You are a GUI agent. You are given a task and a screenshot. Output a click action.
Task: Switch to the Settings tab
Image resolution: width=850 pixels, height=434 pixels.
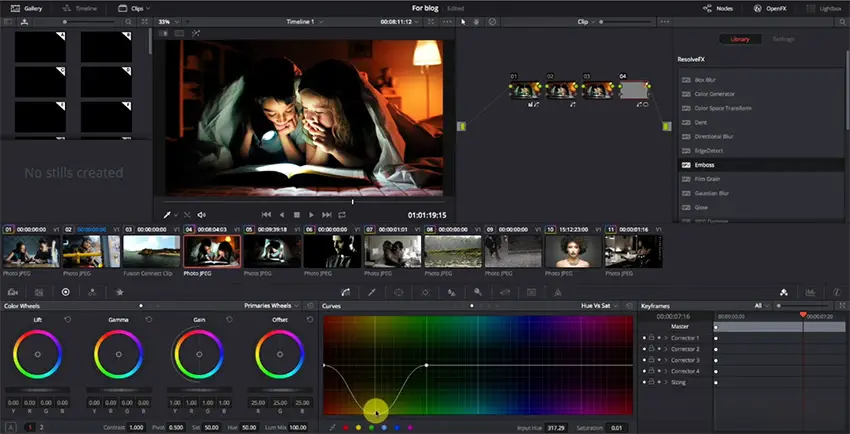pyautogui.click(x=783, y=39)
